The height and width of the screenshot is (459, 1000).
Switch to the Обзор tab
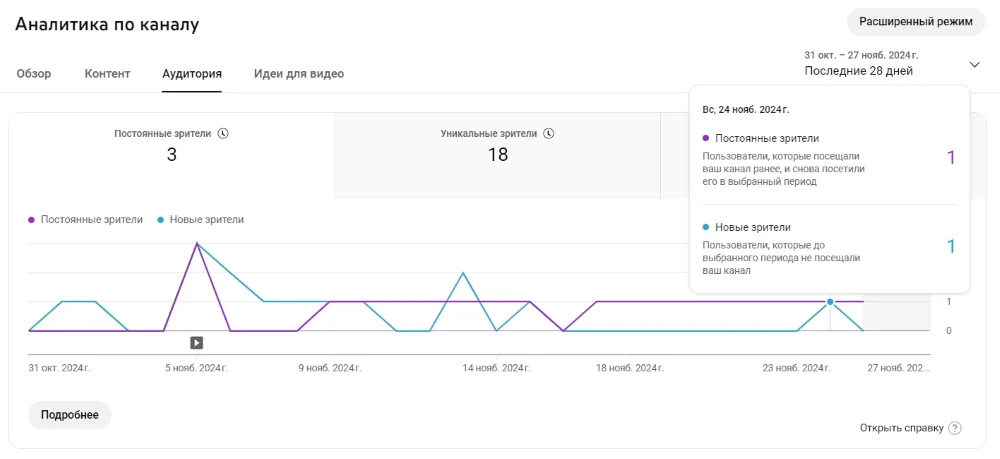pos(34,74)
